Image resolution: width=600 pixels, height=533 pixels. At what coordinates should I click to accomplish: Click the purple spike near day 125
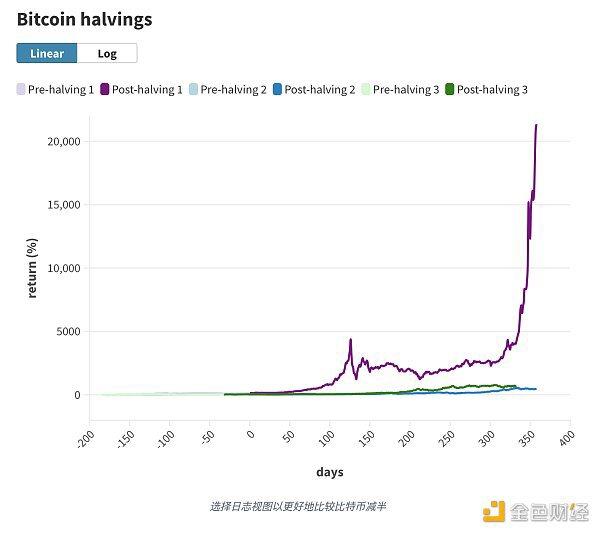pyautogui.click(x=350, y=339)
